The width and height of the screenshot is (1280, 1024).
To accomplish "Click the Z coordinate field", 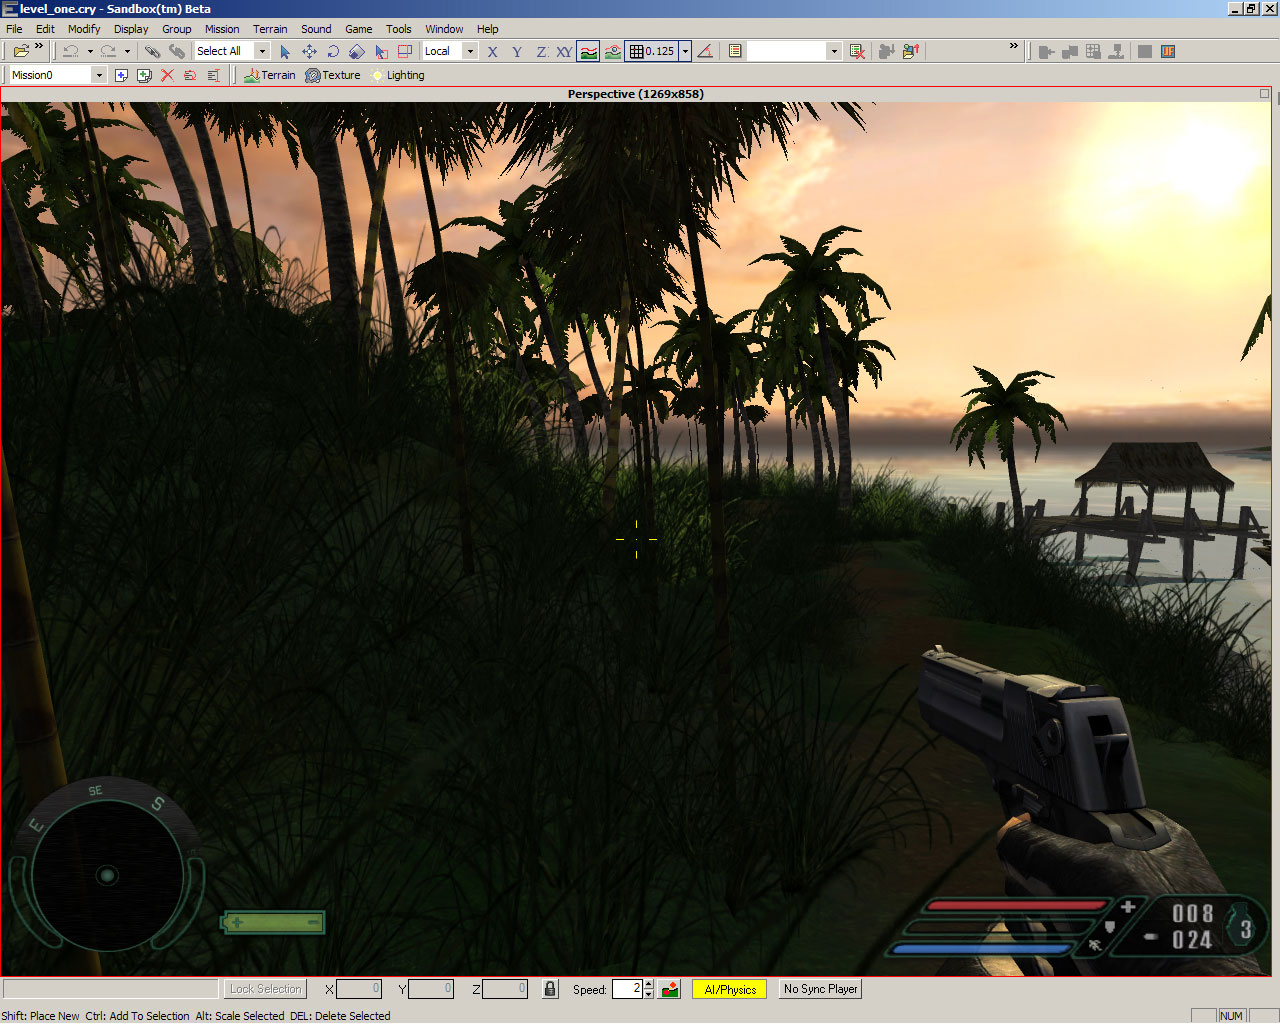I will (x=505, y=989).
